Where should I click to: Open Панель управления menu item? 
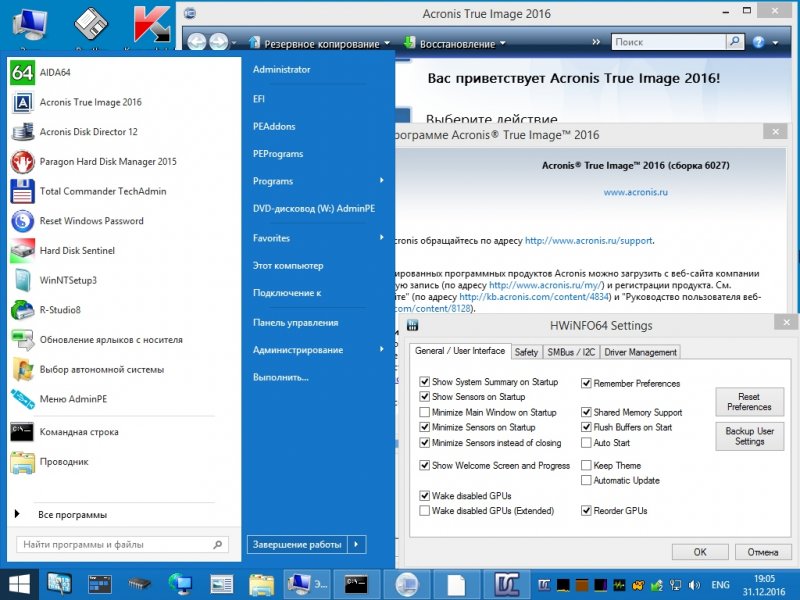point(295,322)
